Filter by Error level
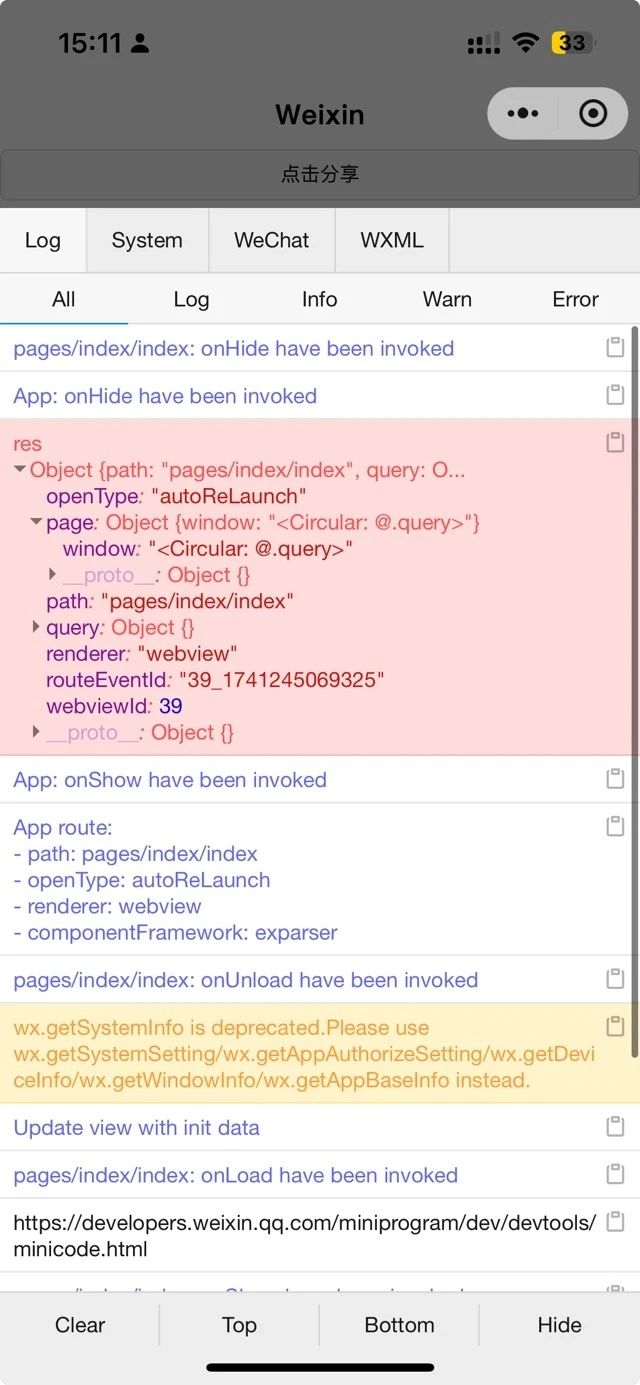The image size is (640, 1385). click(576, 299)
